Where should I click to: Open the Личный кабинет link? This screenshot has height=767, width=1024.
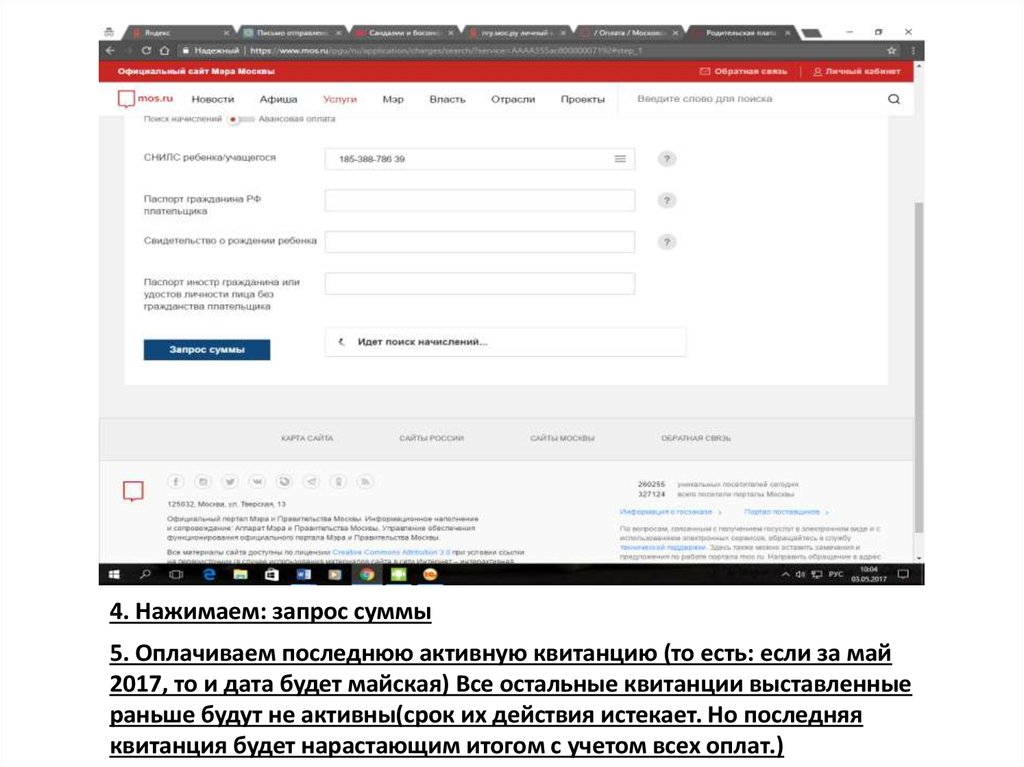coord(857,71)
